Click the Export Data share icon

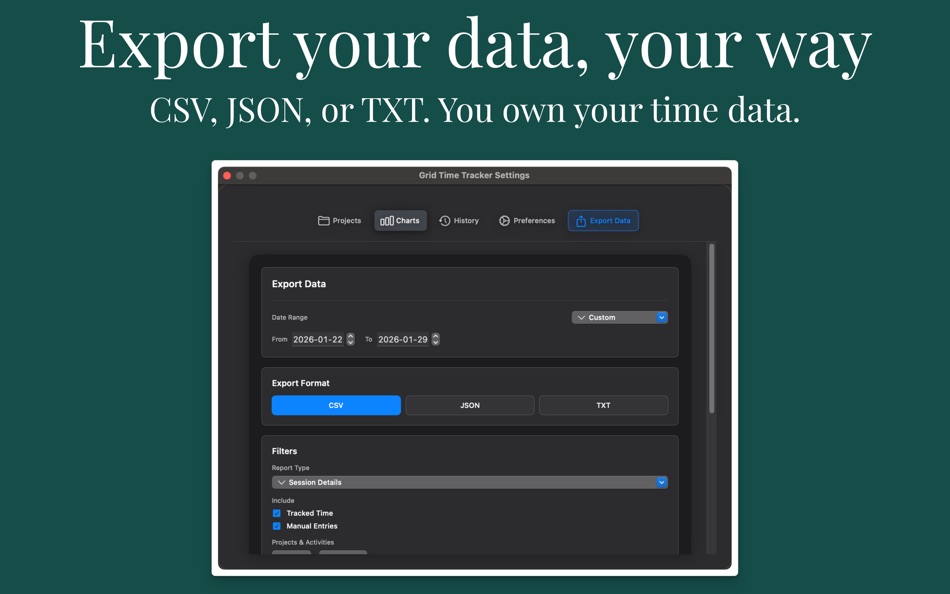coord(580,220)
